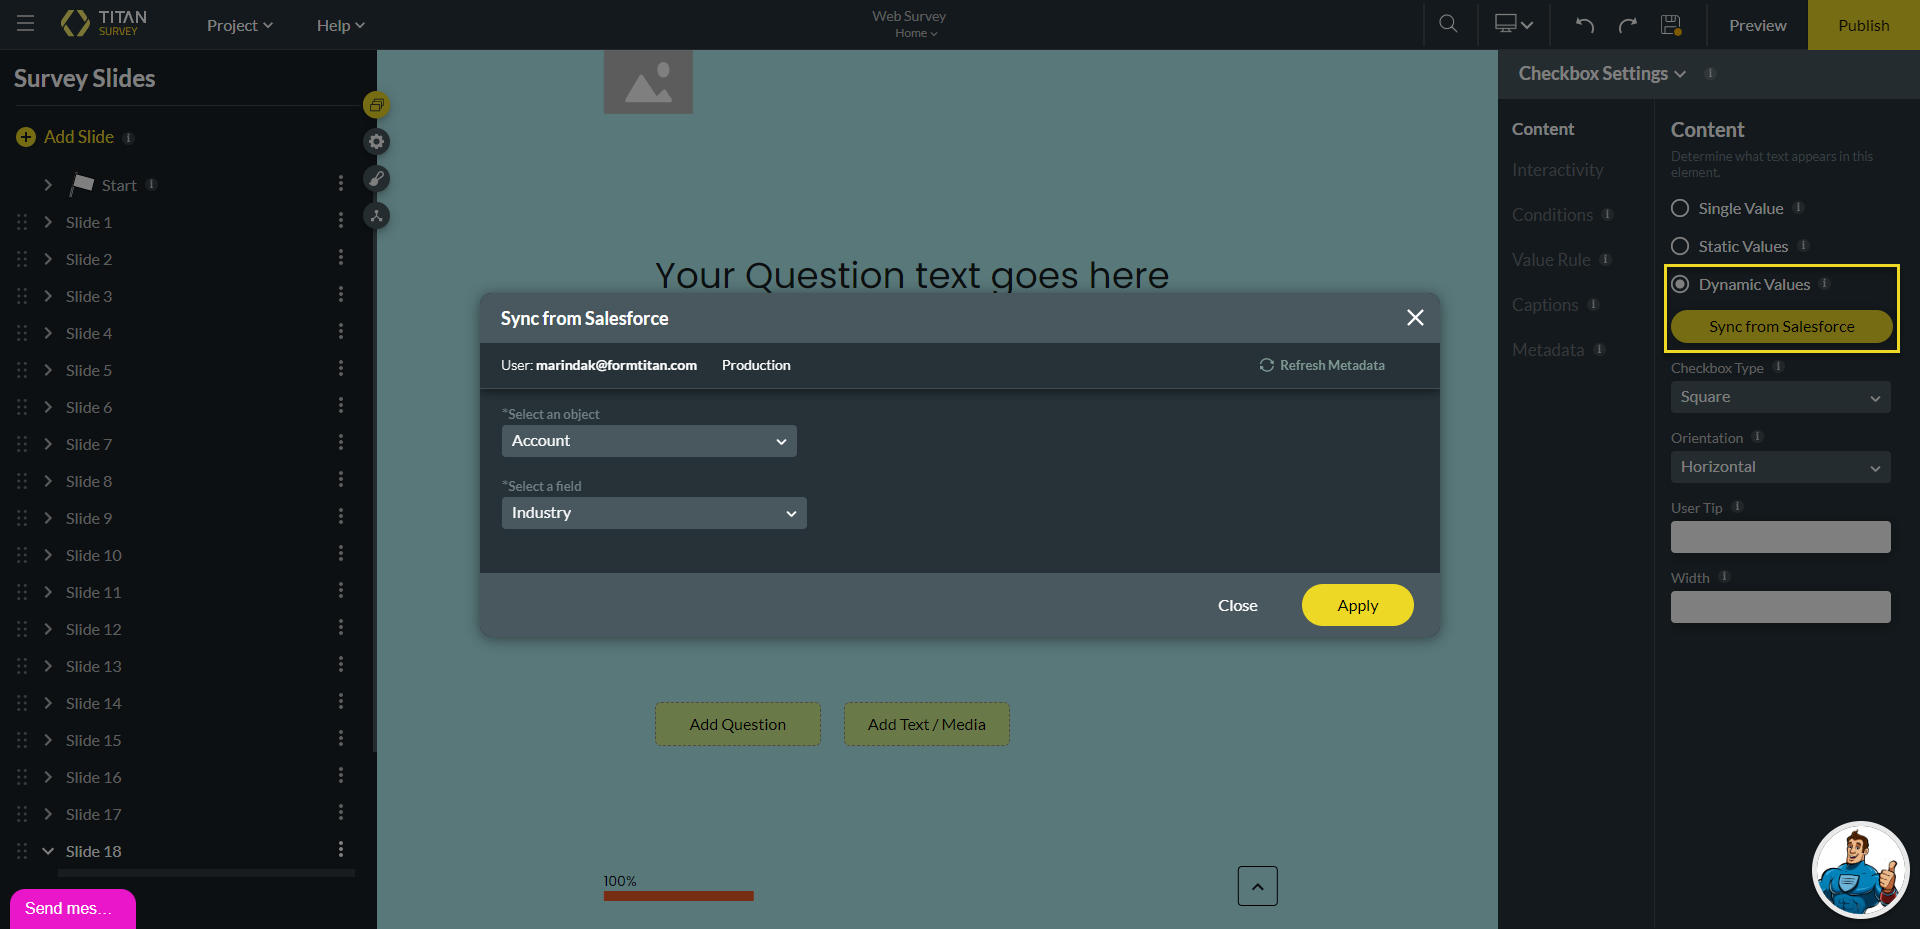Click the Apply button

click(1357, 605)
